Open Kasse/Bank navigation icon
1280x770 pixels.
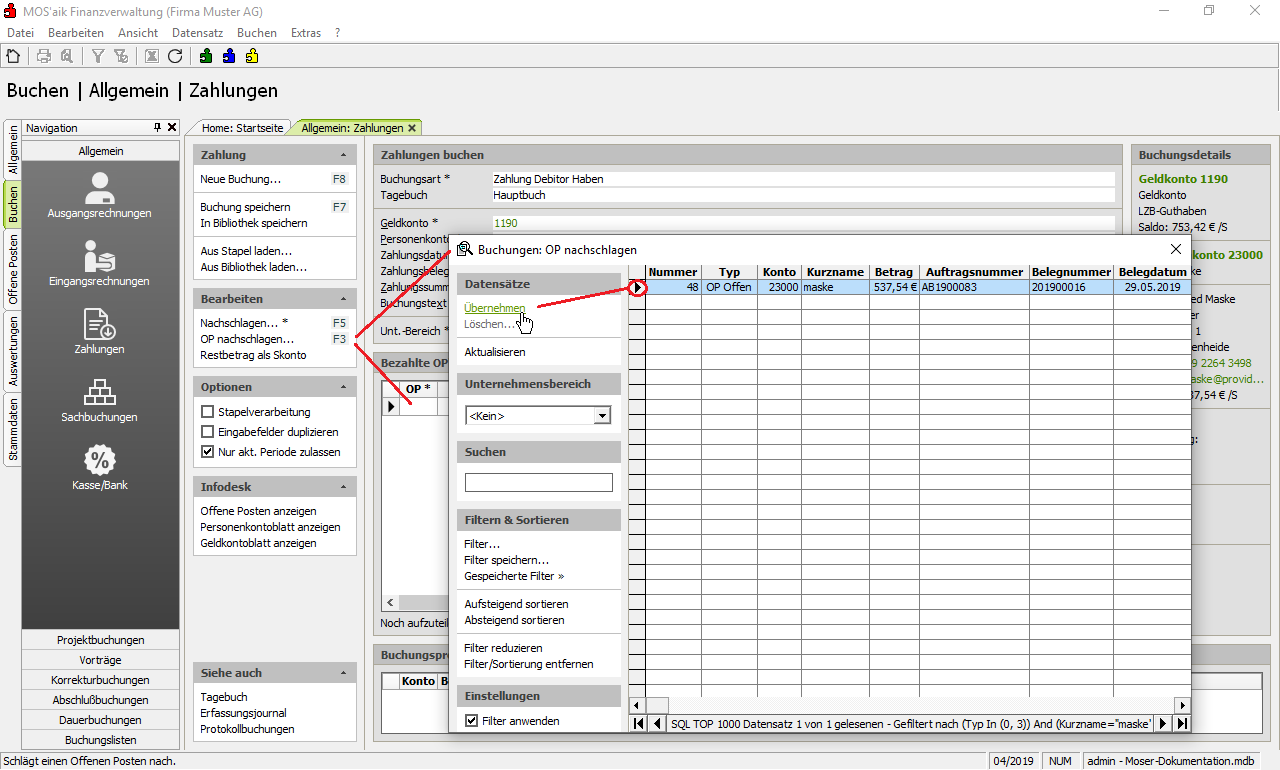(100, 468)
